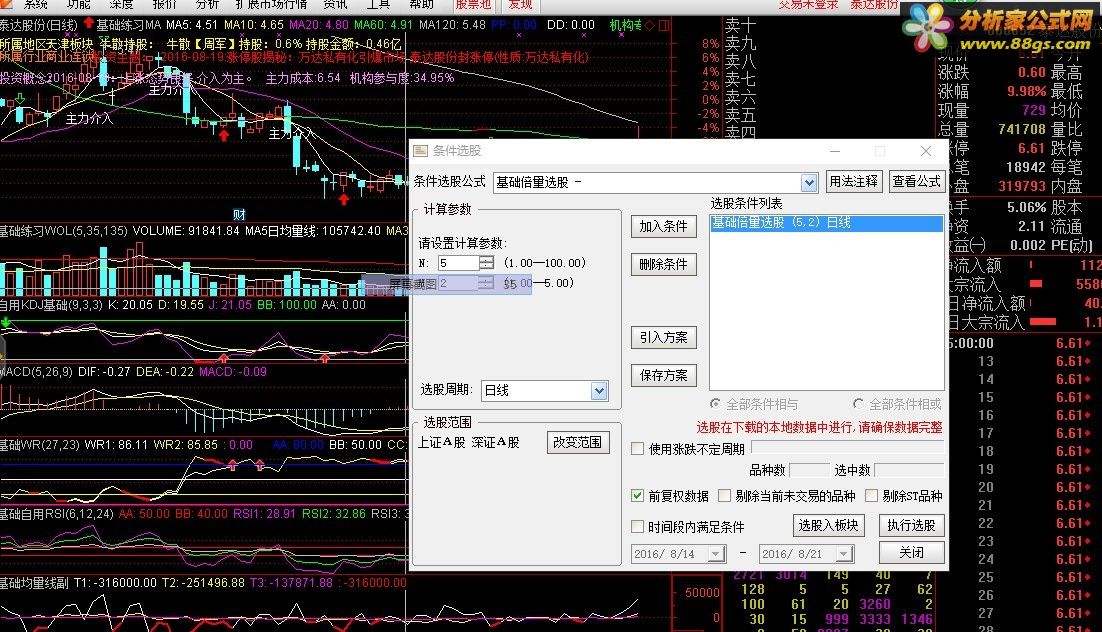Open the 报价 menu
This screenshot has width=1102, height=632.
[164, 4]
